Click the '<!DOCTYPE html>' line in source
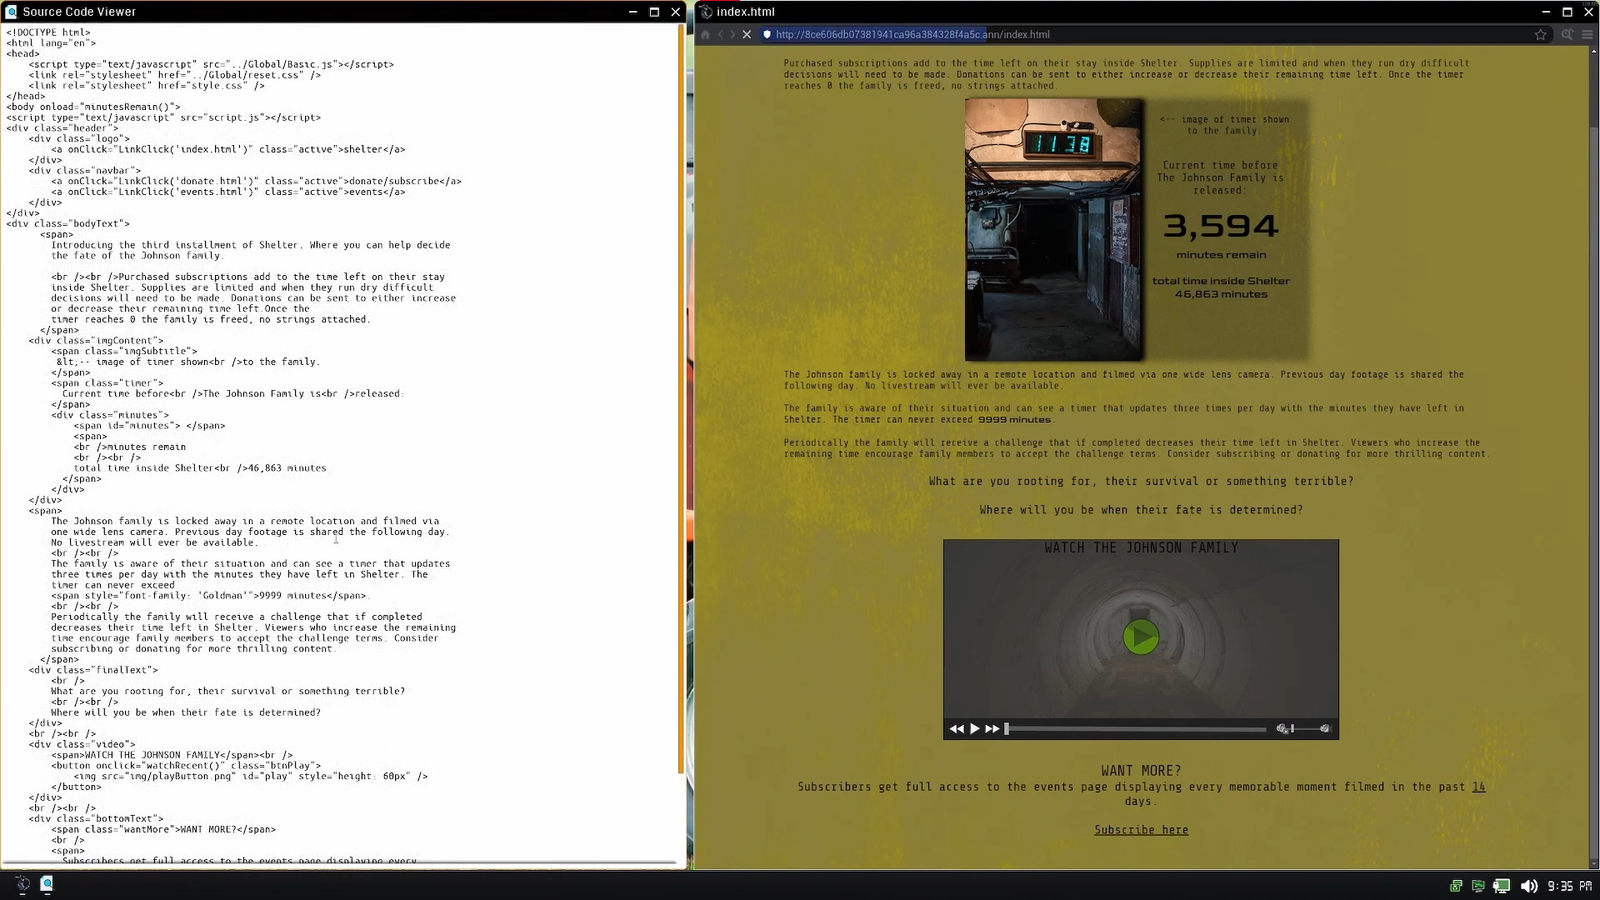 tap(48, 33)
